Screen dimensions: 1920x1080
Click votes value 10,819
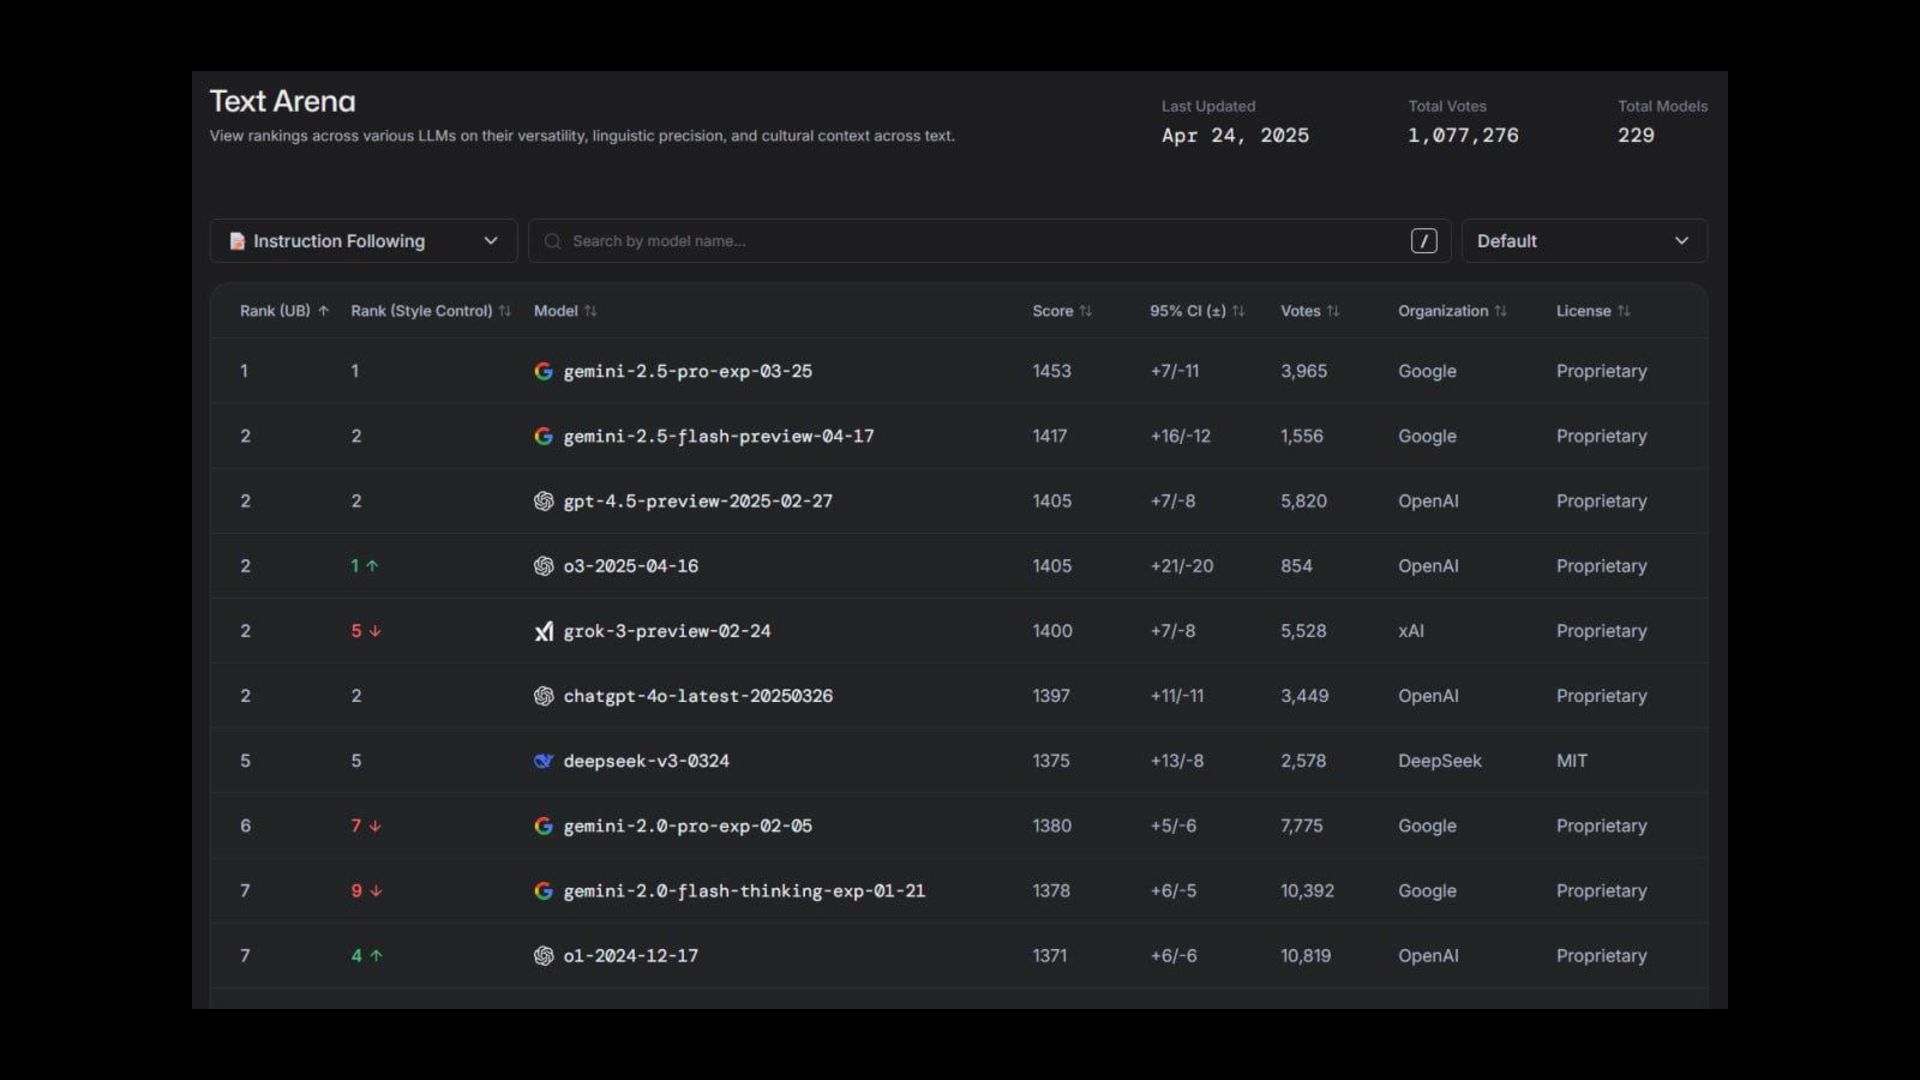pyautogui.click(x=1305, y=956)
